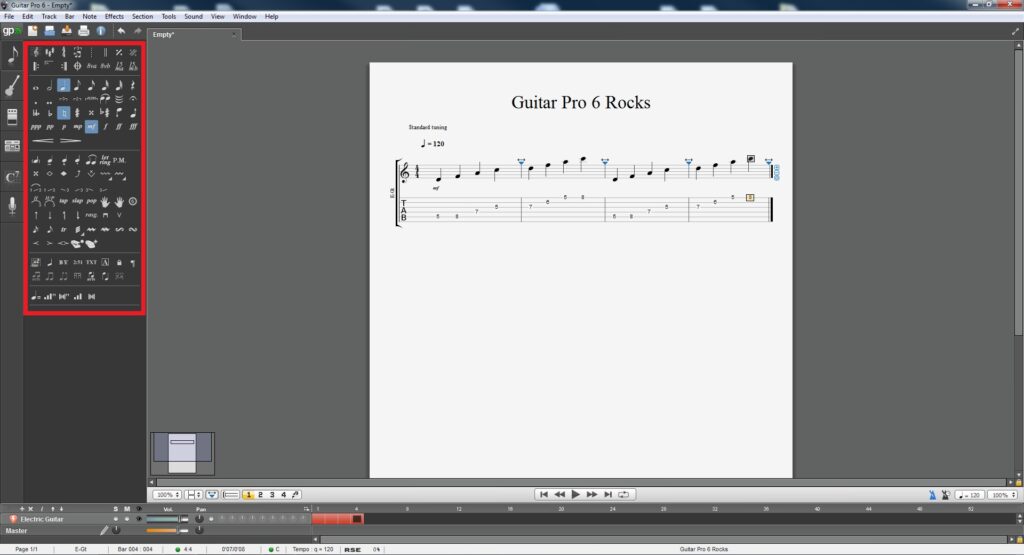Select the half note duration
The width and height of the screenshot is (1024, 555).
point(50,86)
